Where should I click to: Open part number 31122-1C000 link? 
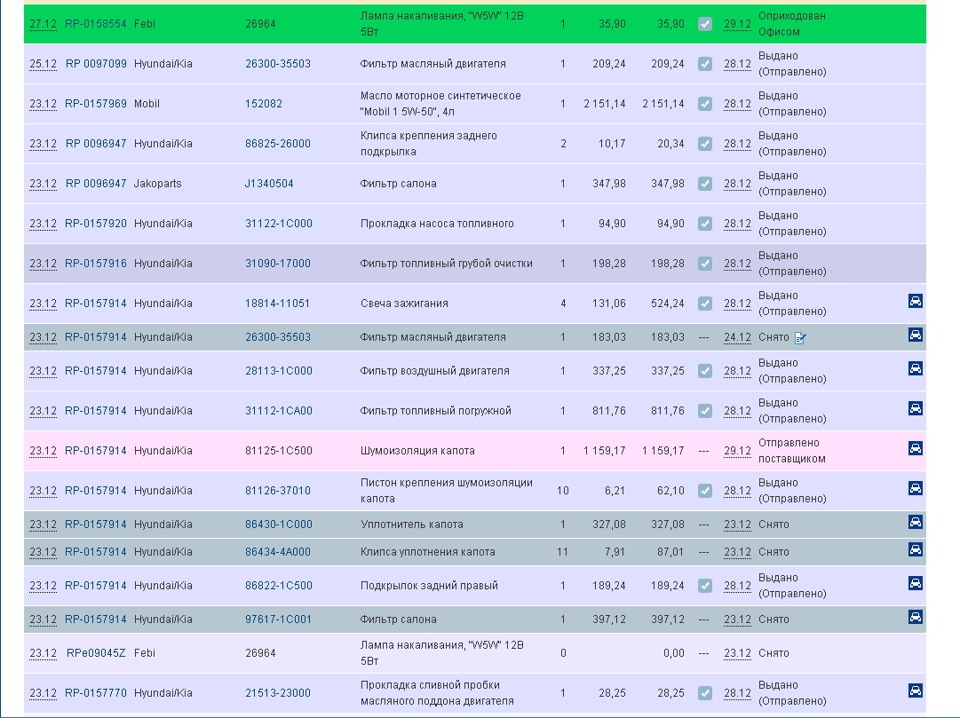278,224
